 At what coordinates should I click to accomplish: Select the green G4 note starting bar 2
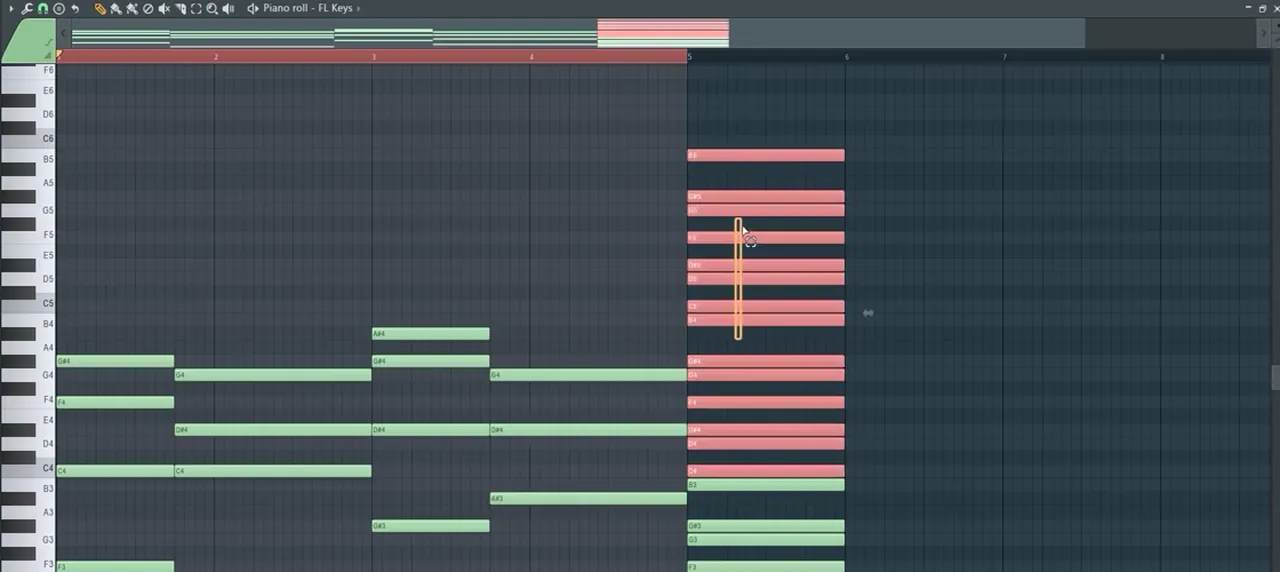click(273, 375)
